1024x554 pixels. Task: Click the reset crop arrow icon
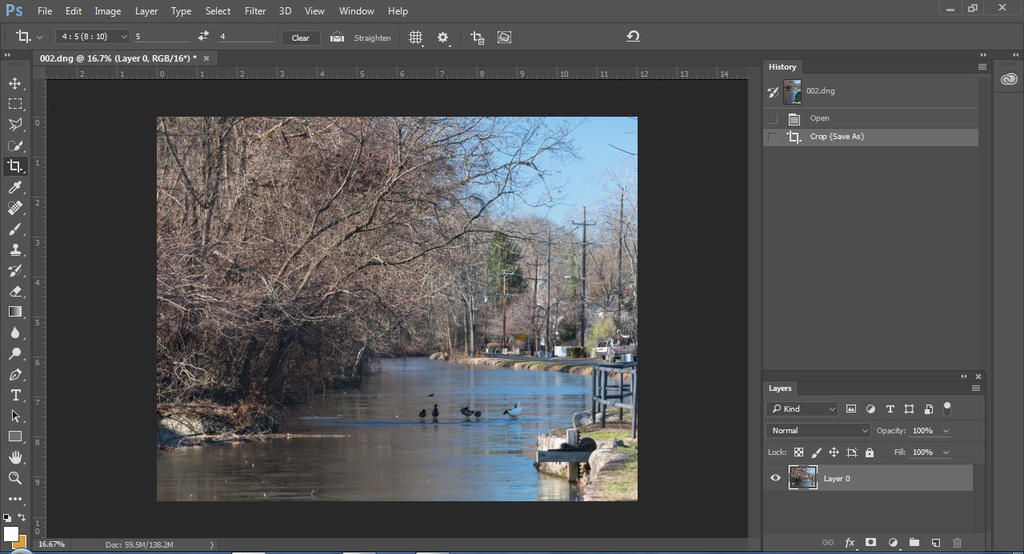tap(633, 37)
